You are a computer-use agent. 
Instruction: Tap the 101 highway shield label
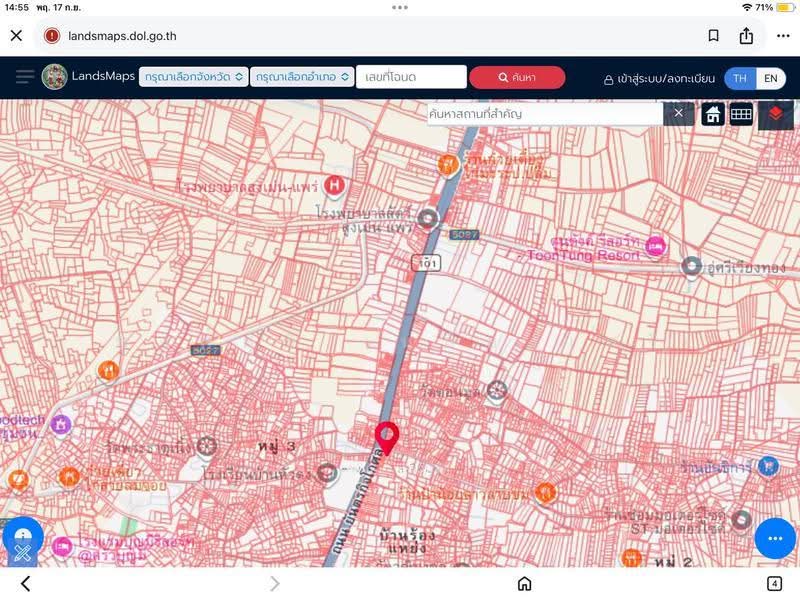(426, 263)
